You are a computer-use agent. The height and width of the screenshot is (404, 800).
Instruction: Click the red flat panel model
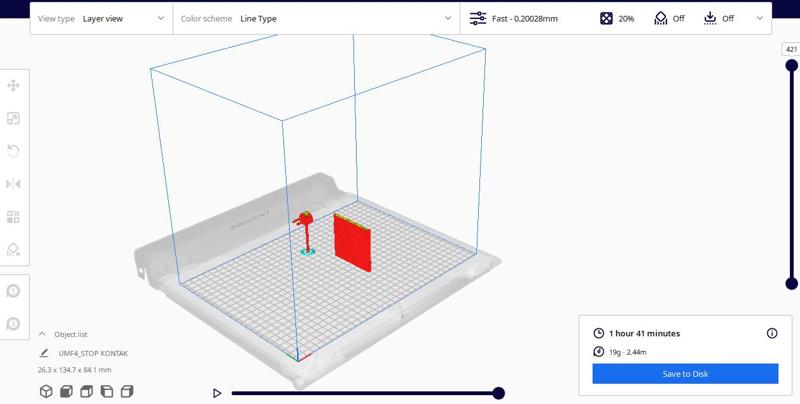coord(352,243)
